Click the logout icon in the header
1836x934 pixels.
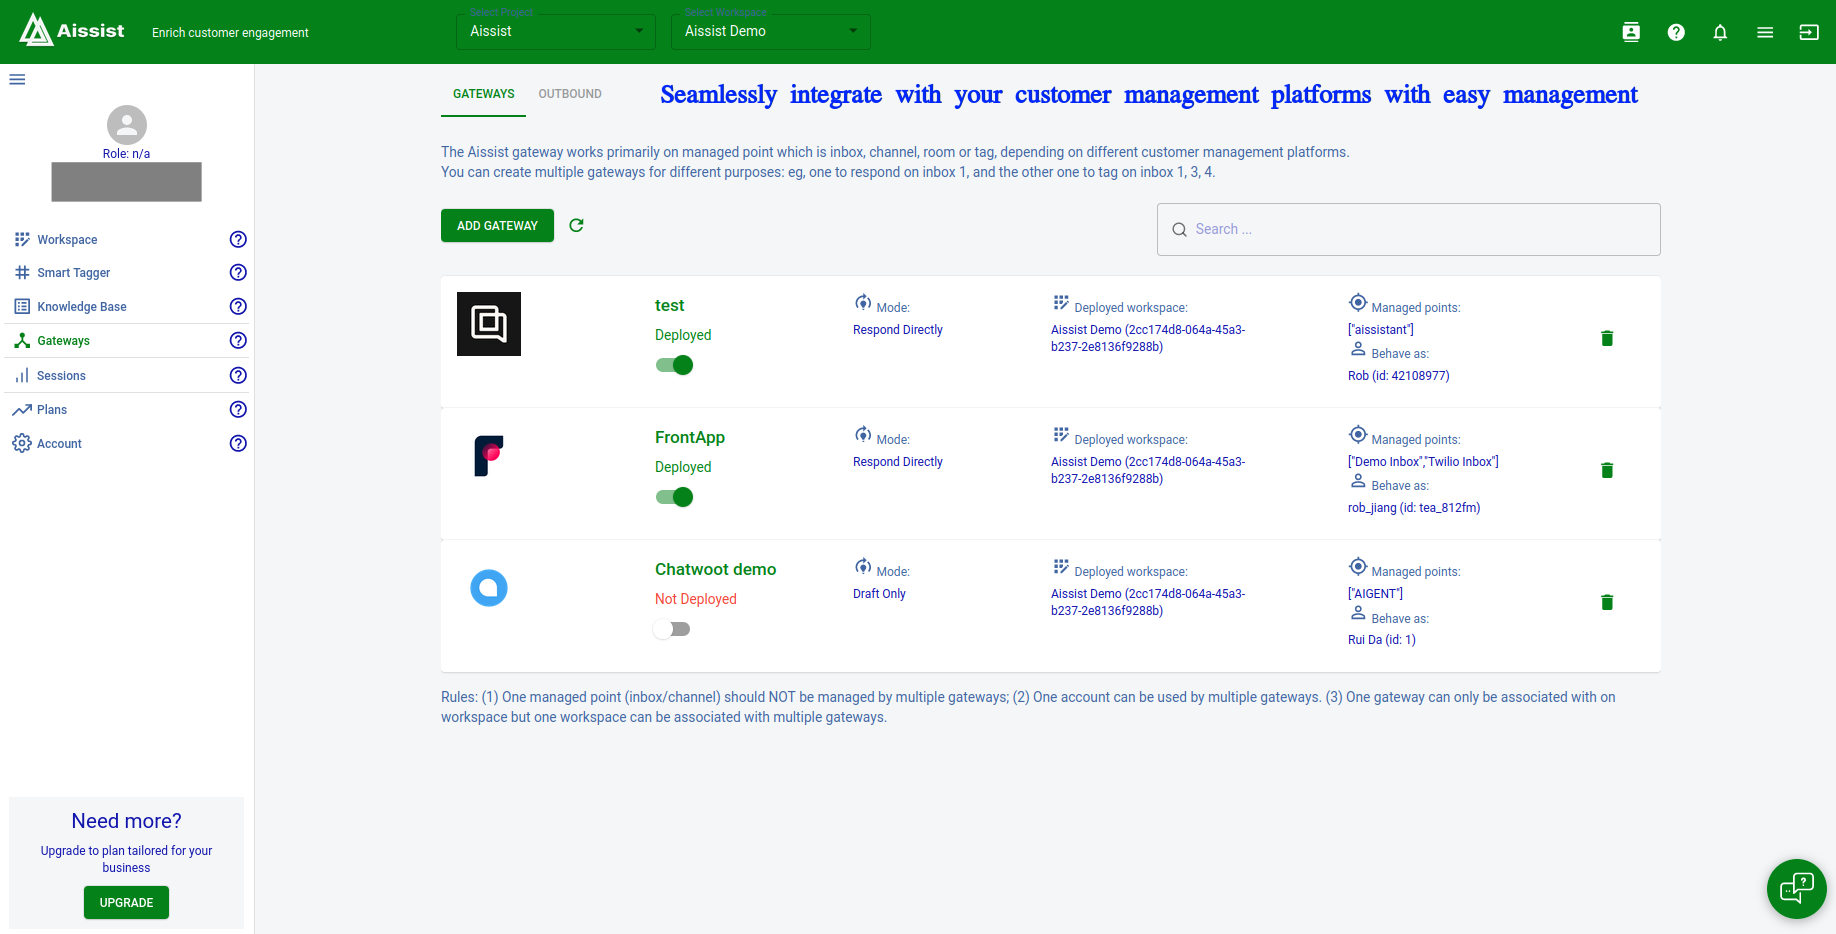point(1809,32)
